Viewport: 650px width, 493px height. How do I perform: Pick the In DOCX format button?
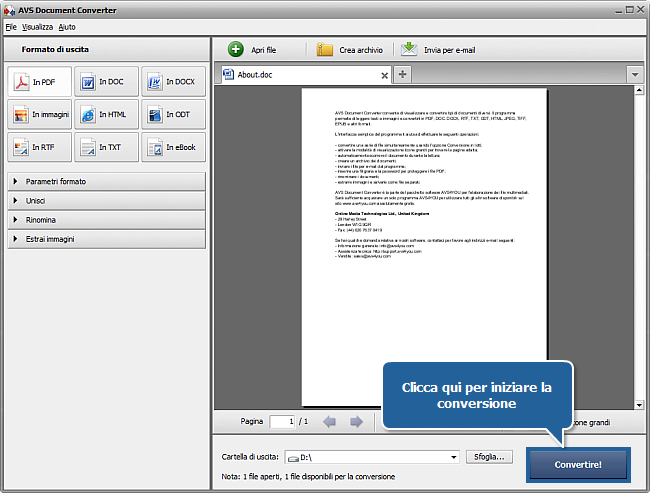click(x=173, y=81)
